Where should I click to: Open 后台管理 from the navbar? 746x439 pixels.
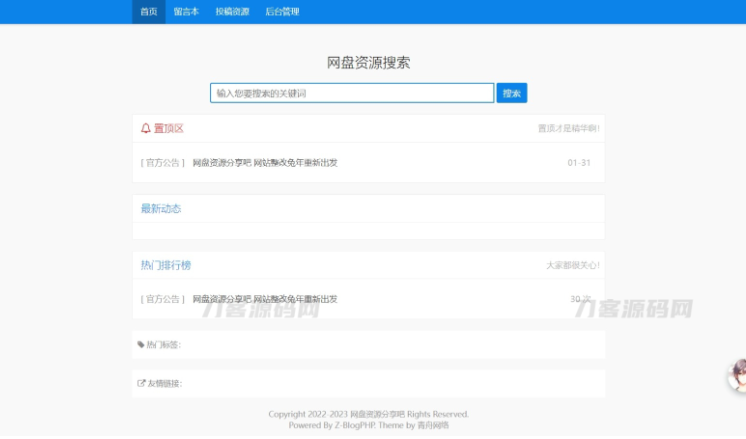tap(282, 12)
